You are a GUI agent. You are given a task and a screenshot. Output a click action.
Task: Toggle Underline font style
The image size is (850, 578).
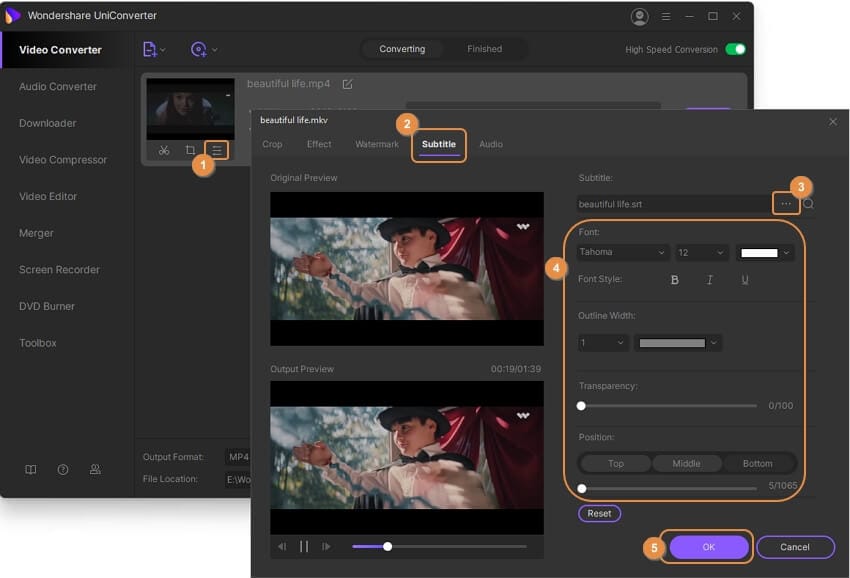coord(745,280)
